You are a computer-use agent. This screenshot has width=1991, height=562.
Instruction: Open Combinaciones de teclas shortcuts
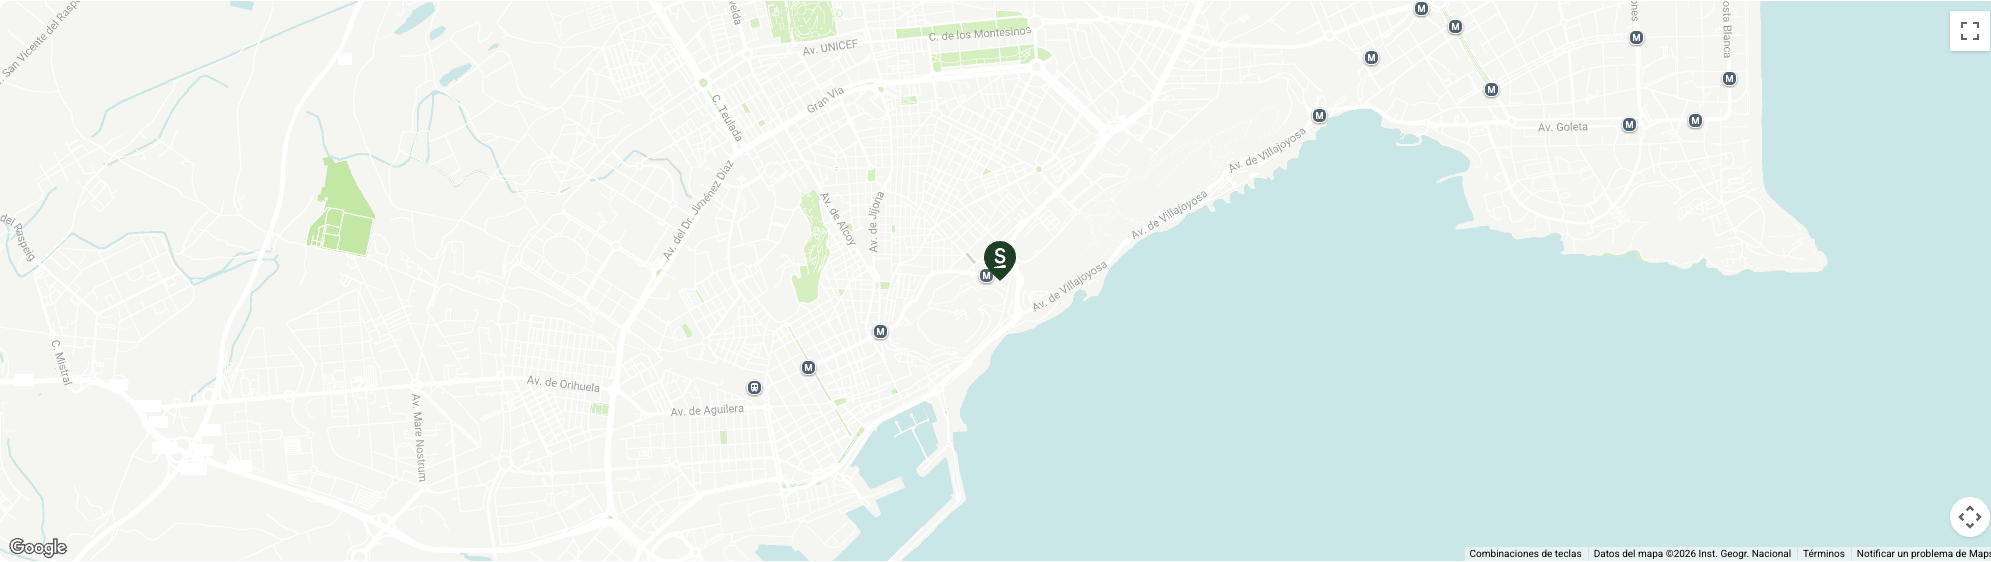(x=1525, y=554)
